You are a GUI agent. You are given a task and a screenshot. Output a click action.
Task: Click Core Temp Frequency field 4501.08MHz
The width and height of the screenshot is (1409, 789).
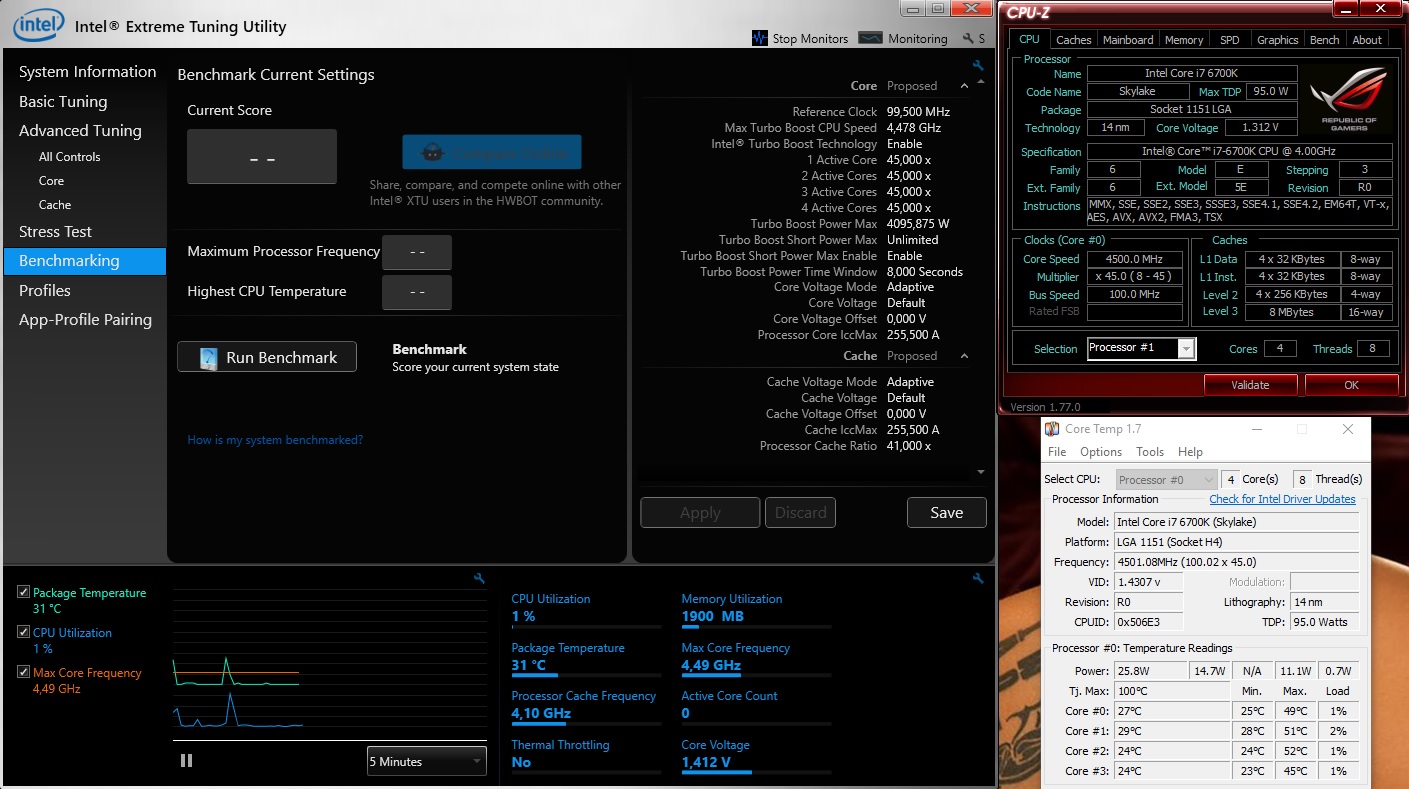click(1236, 562)
